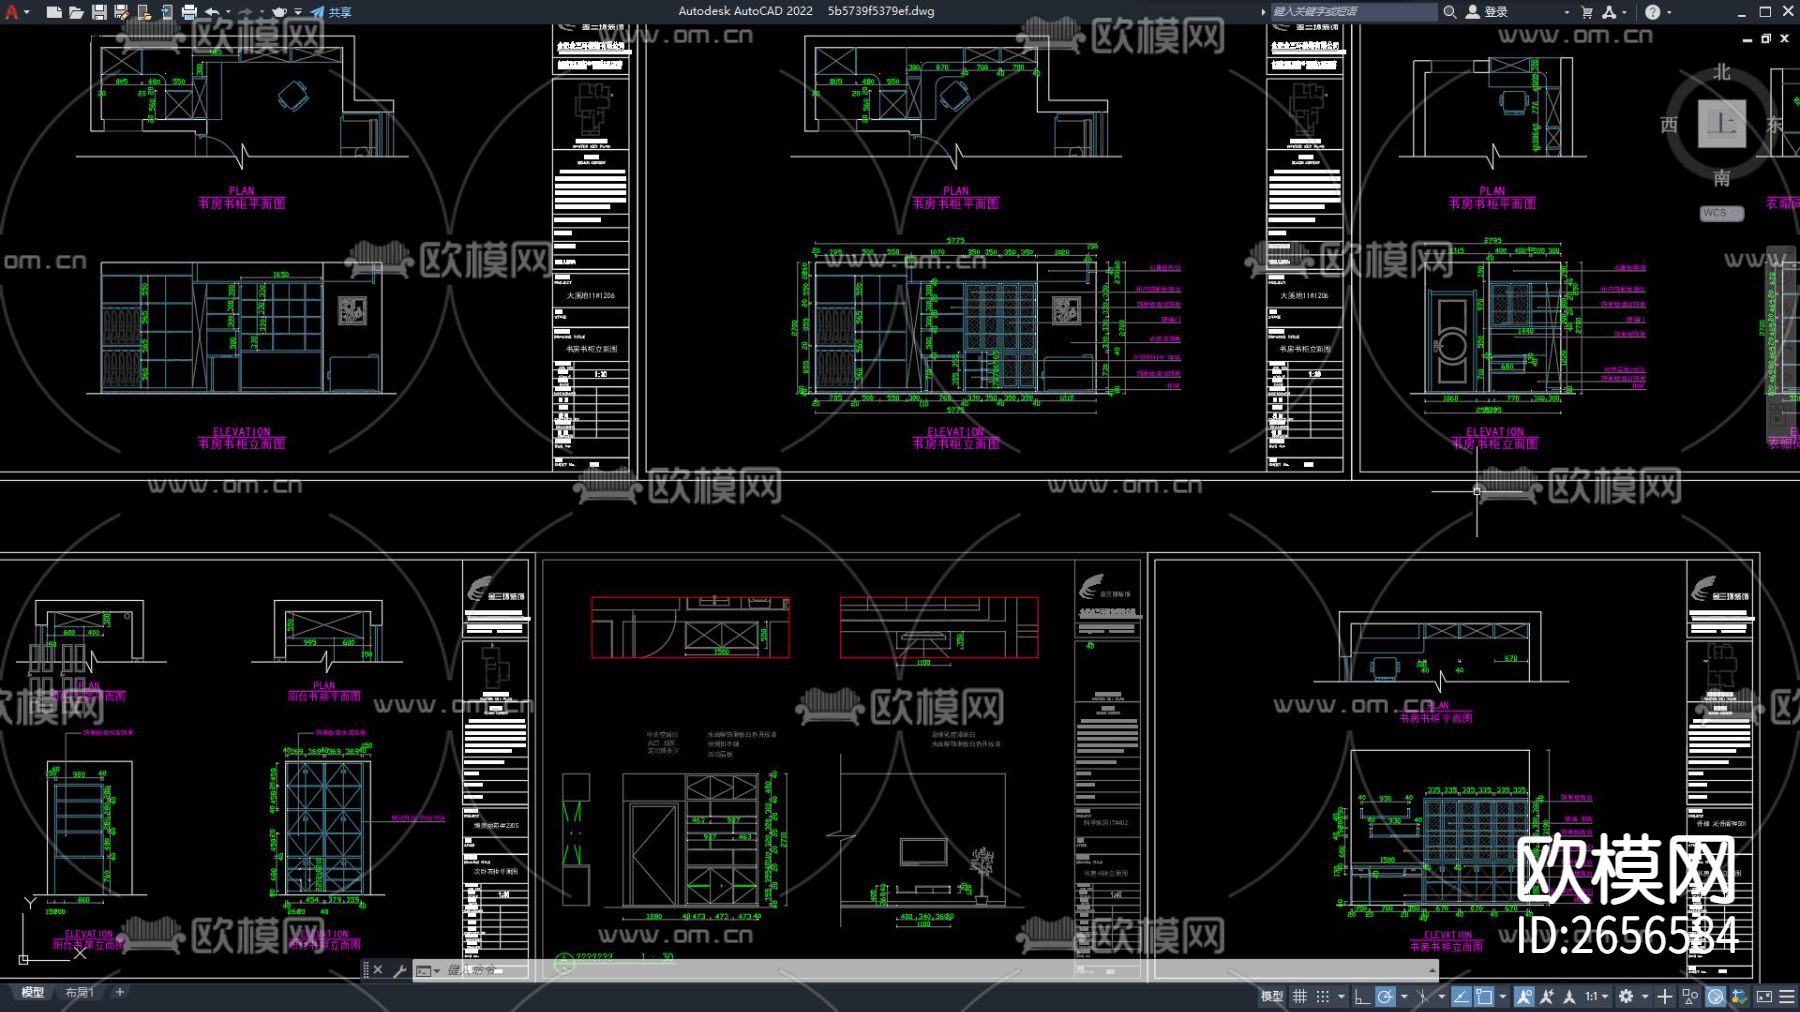Click 北 north on the ViewCube compass
1800x1012 pixels.
[1722, 72]
